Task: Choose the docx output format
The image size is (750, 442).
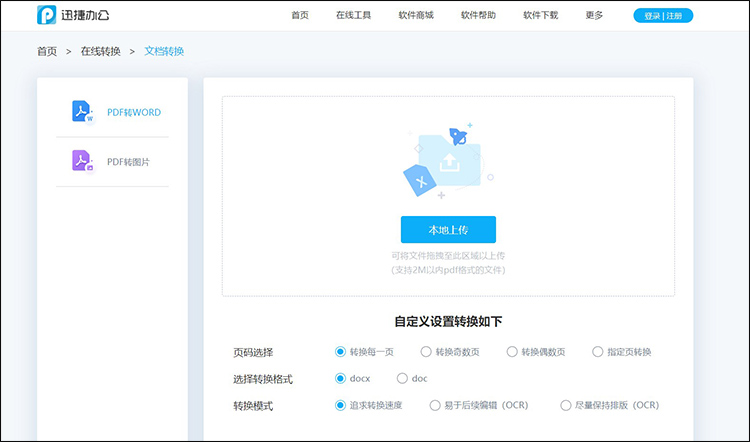Action: click(353, 378)
